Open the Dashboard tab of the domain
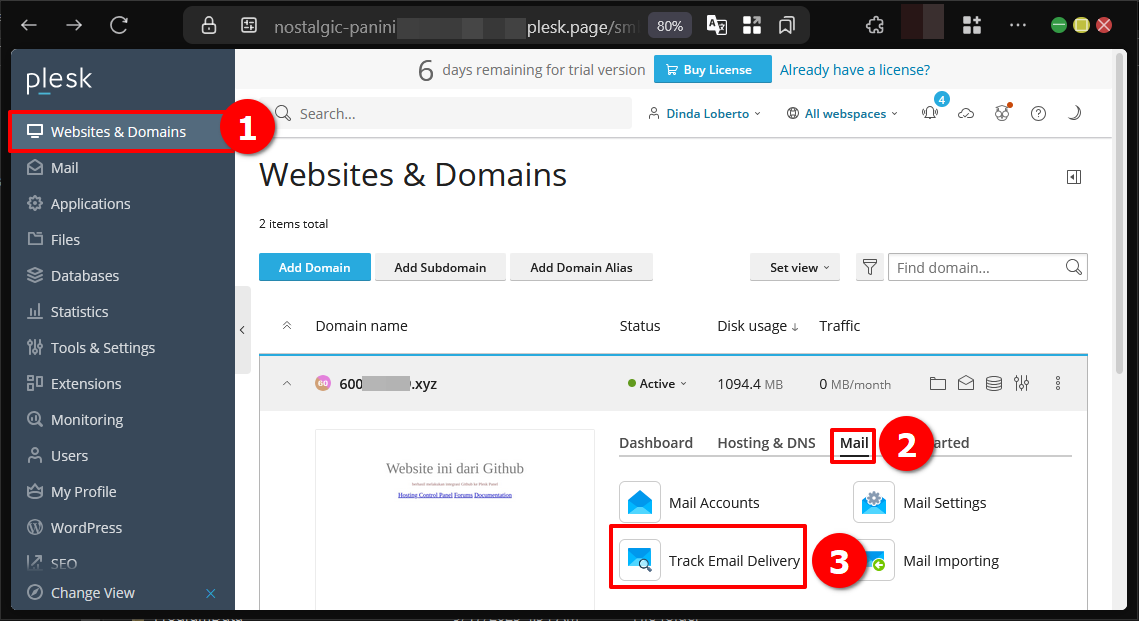The image size is (1139, 621). coord(656,443)
